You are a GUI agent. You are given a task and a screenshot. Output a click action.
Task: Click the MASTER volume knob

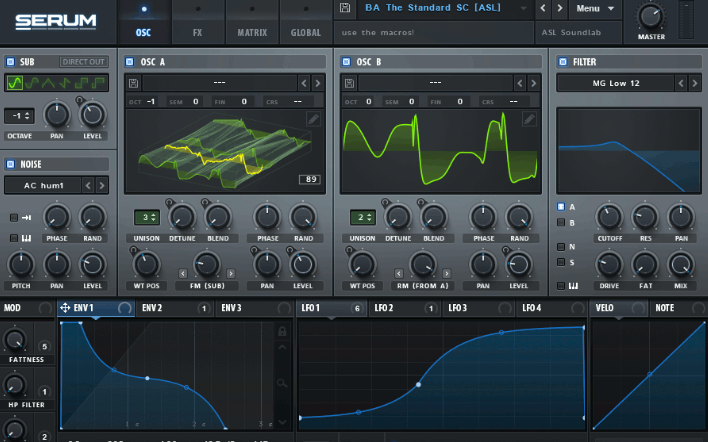point(651,17)
